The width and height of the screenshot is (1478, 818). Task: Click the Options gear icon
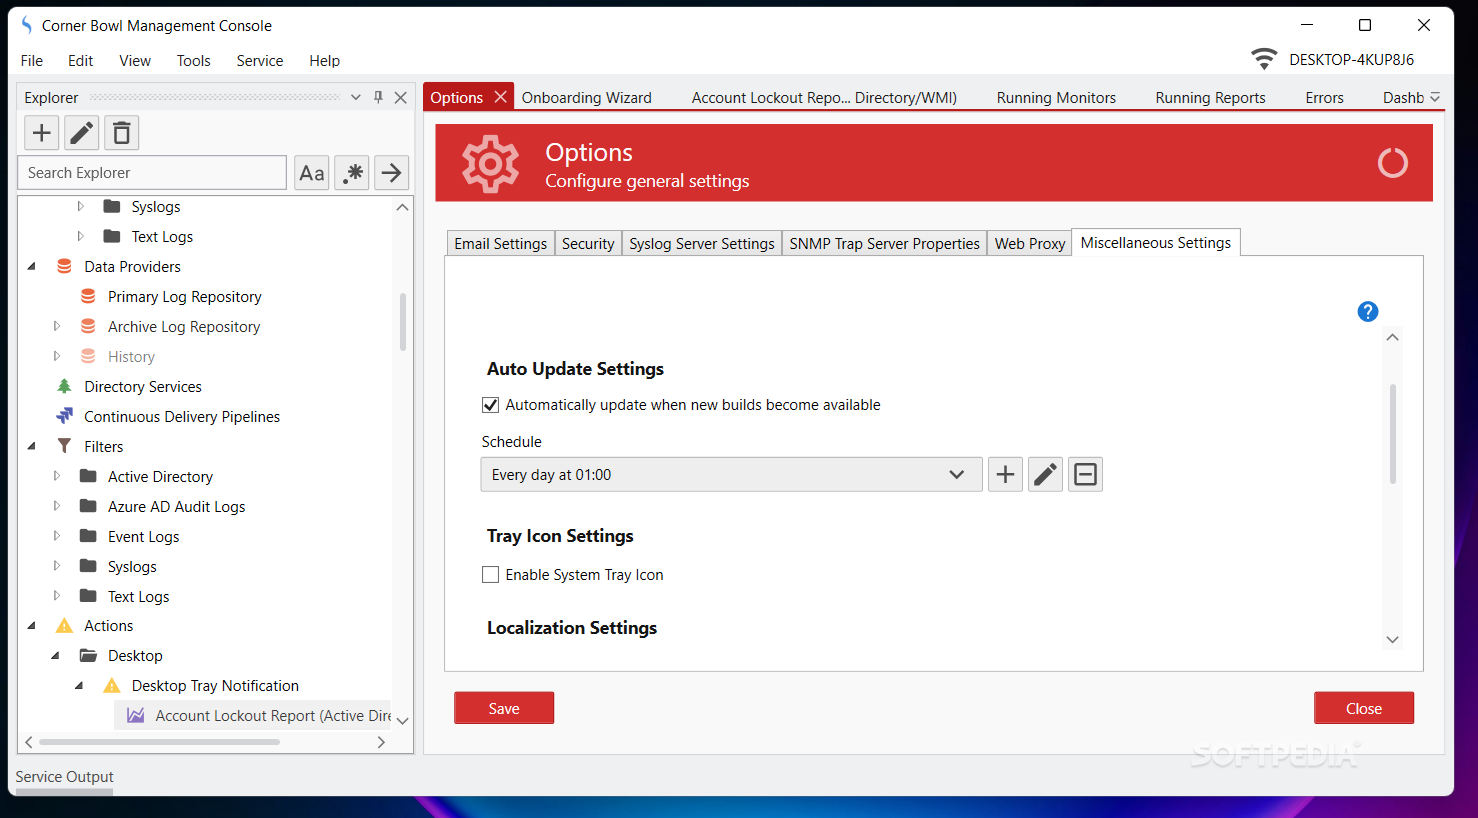click(x=490, y=163)
